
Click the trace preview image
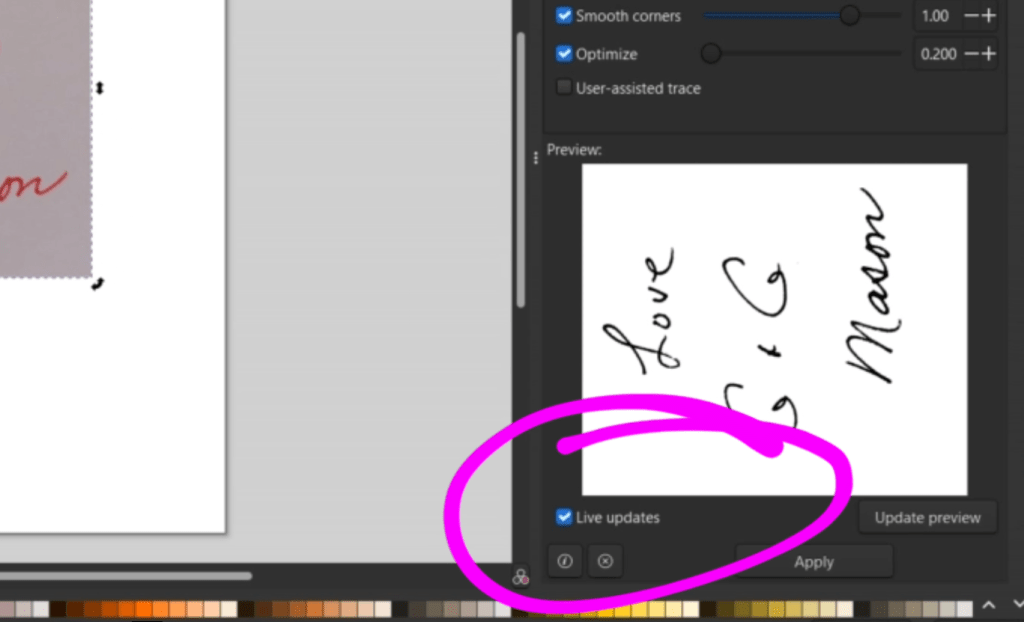click(x=774, y=329)
